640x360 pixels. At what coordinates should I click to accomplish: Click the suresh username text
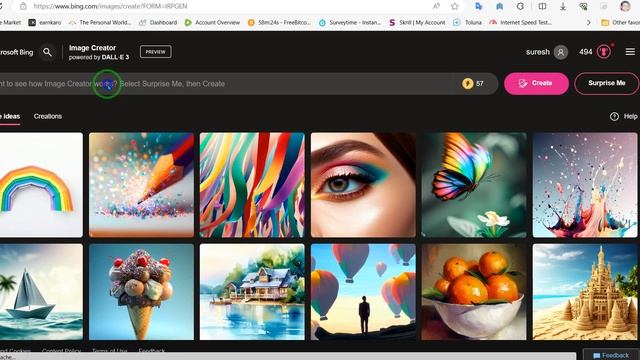coord(538,52)
